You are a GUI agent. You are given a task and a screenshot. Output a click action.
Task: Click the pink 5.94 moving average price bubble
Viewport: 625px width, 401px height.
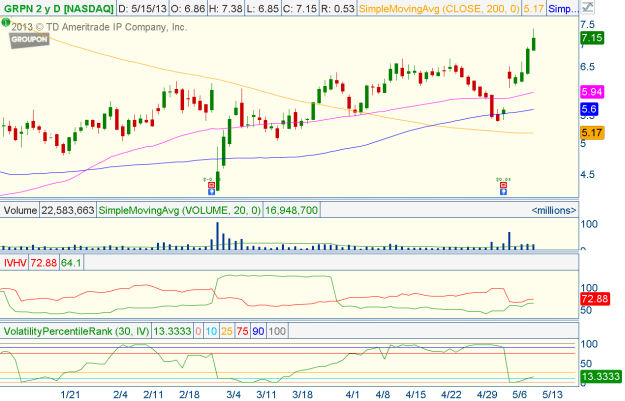point(590,91)
